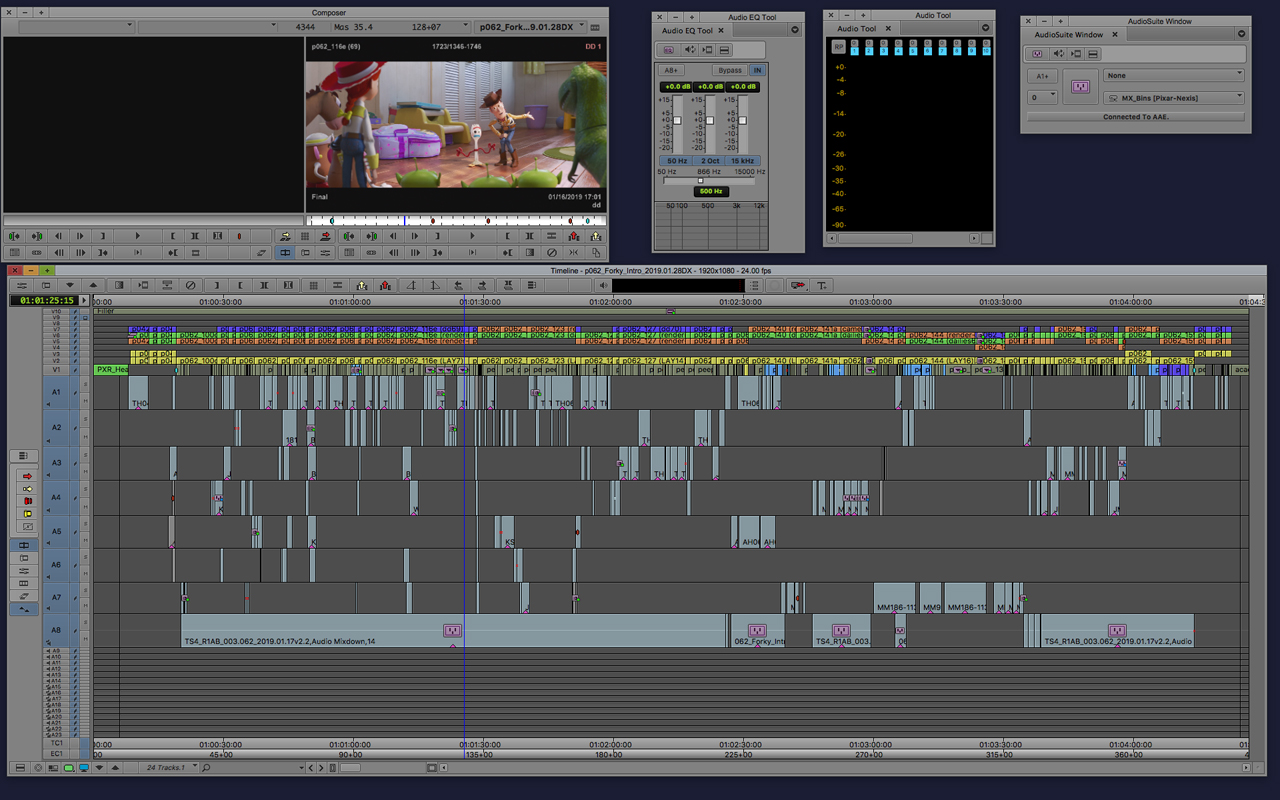This screenshot has height=800, width=1280.
Task: Click the purple plug-in icon in AudioSuite Window
Action: (x=1080, y=86)
